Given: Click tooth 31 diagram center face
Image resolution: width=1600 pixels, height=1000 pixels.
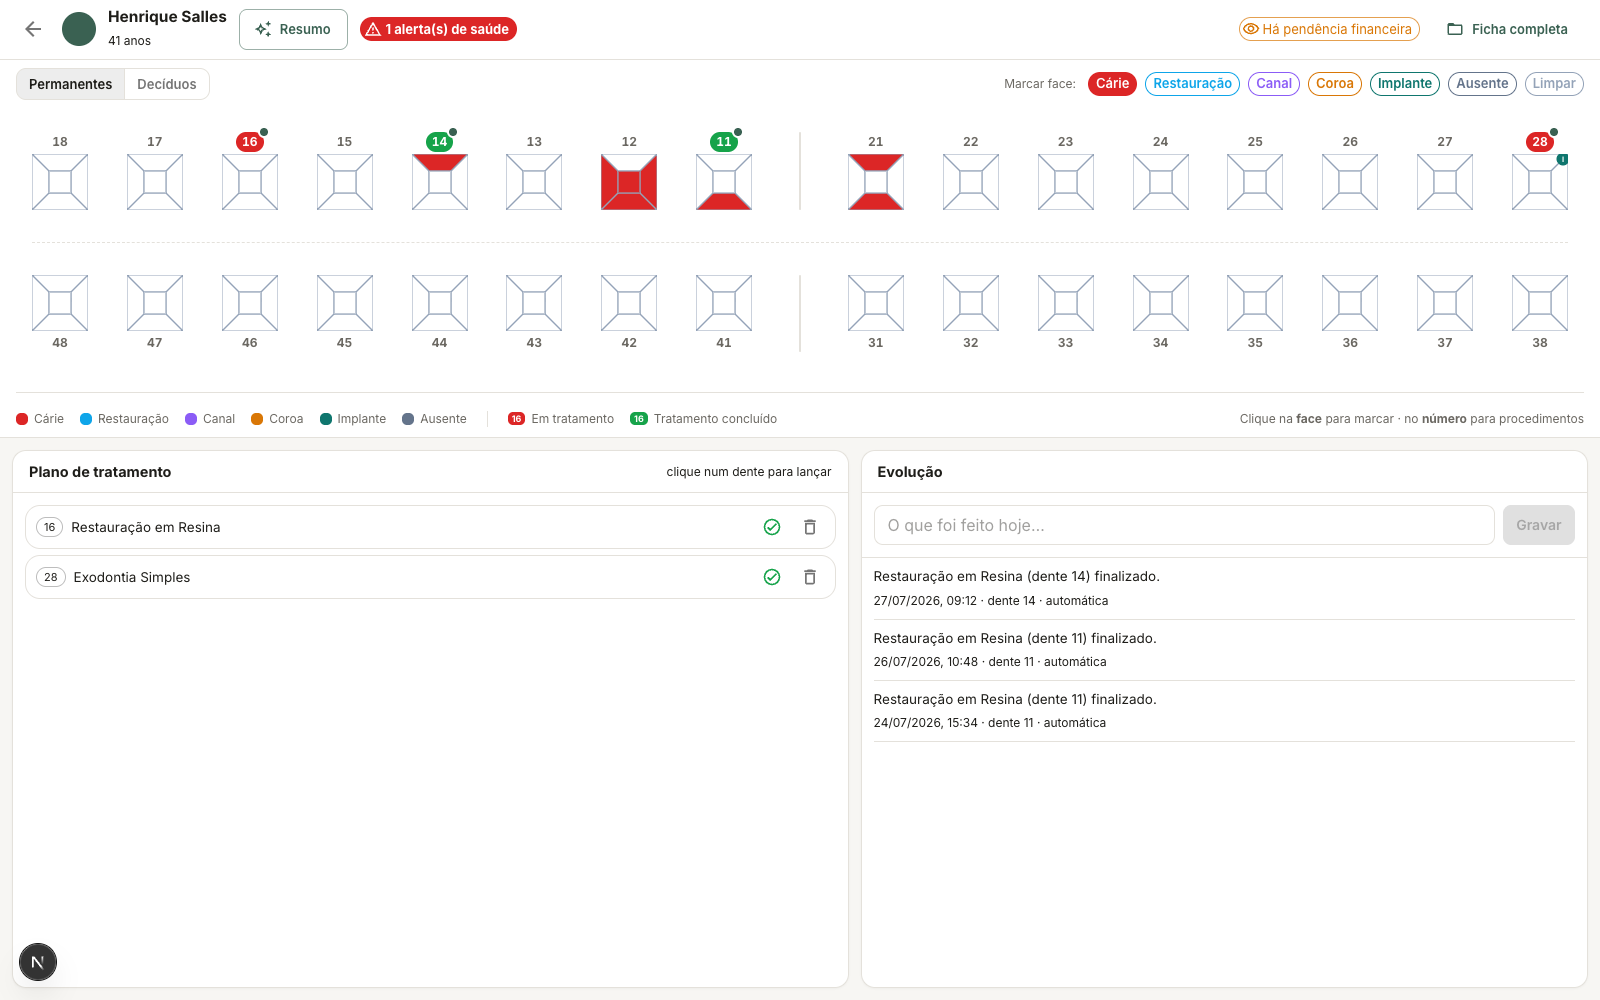Looking at the screenshot, I should pos(876,303).
